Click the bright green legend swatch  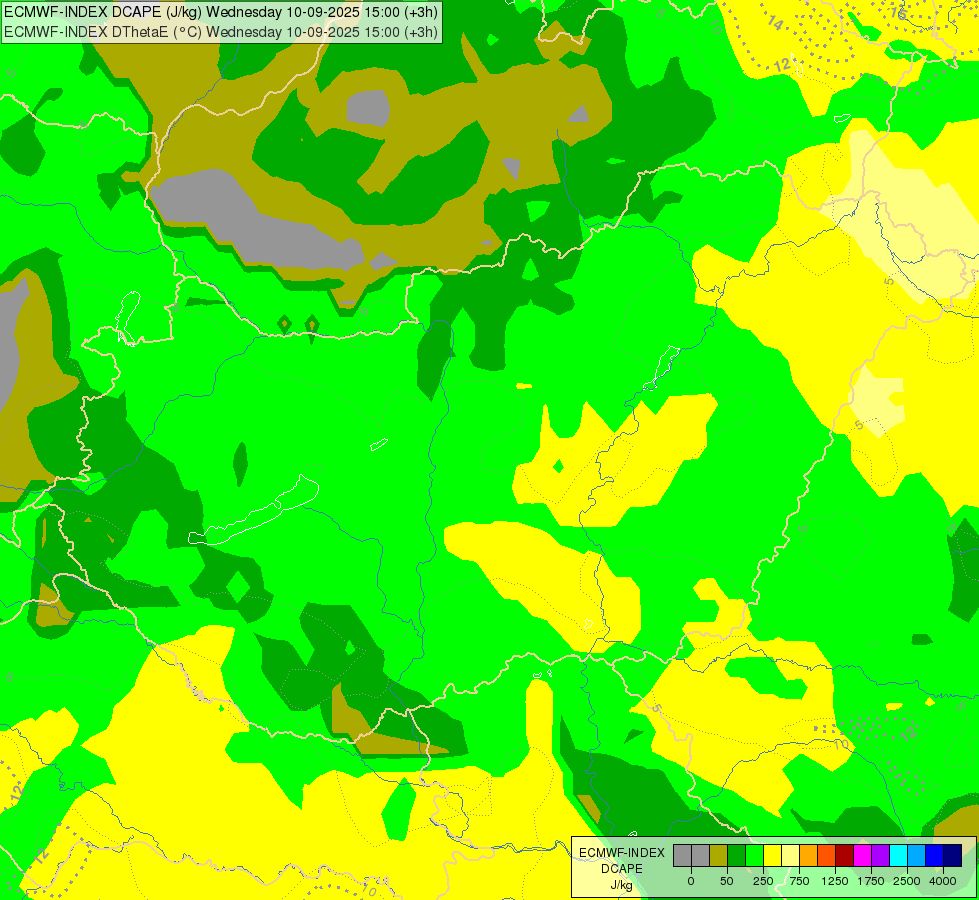point(755,856)
